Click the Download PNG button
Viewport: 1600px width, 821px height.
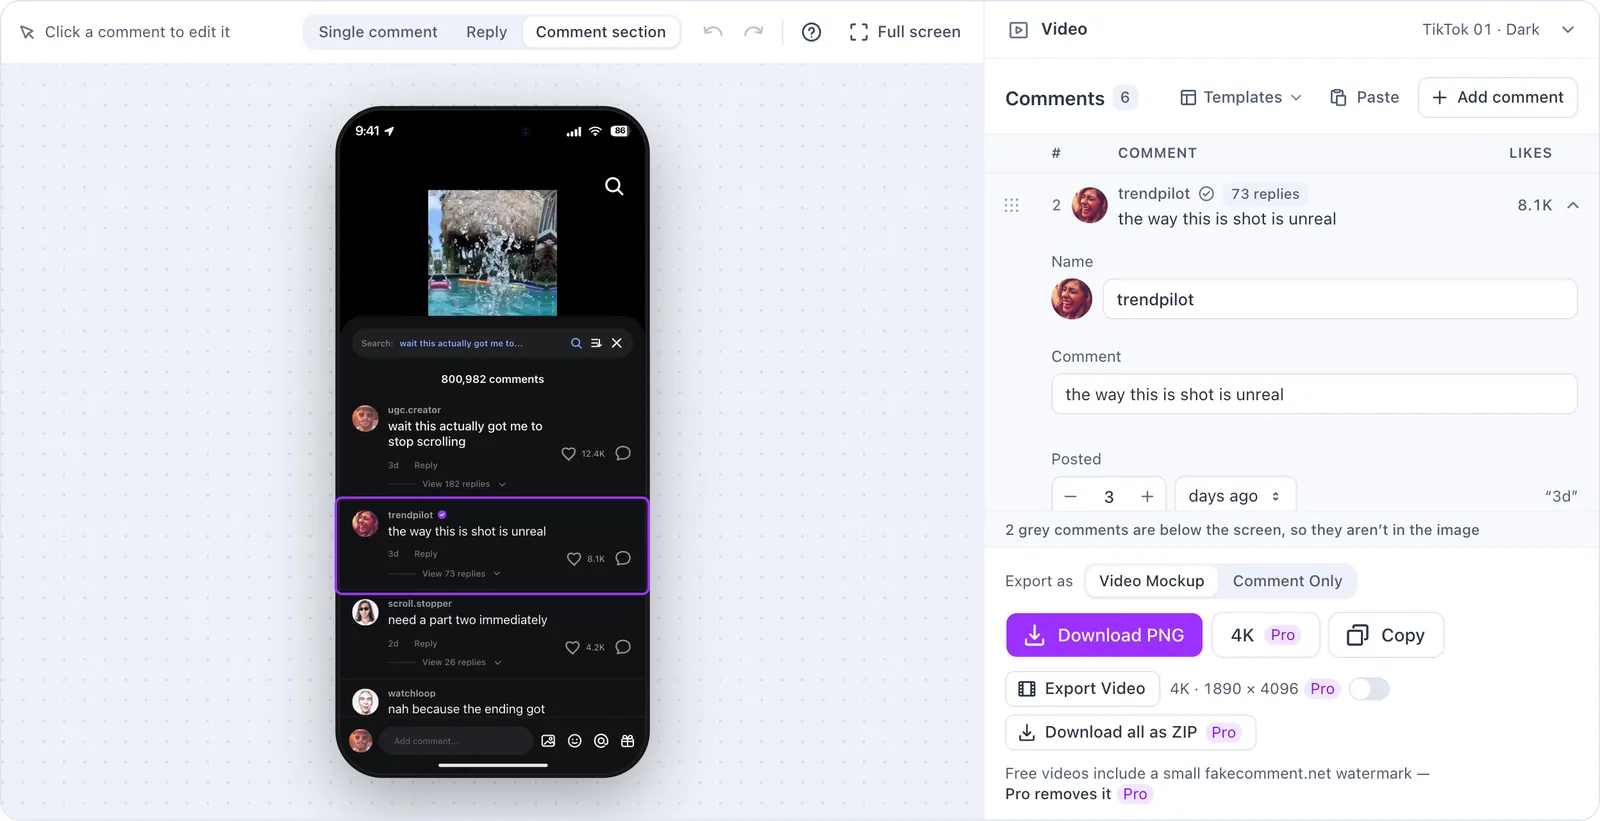tap(1104, 635)
